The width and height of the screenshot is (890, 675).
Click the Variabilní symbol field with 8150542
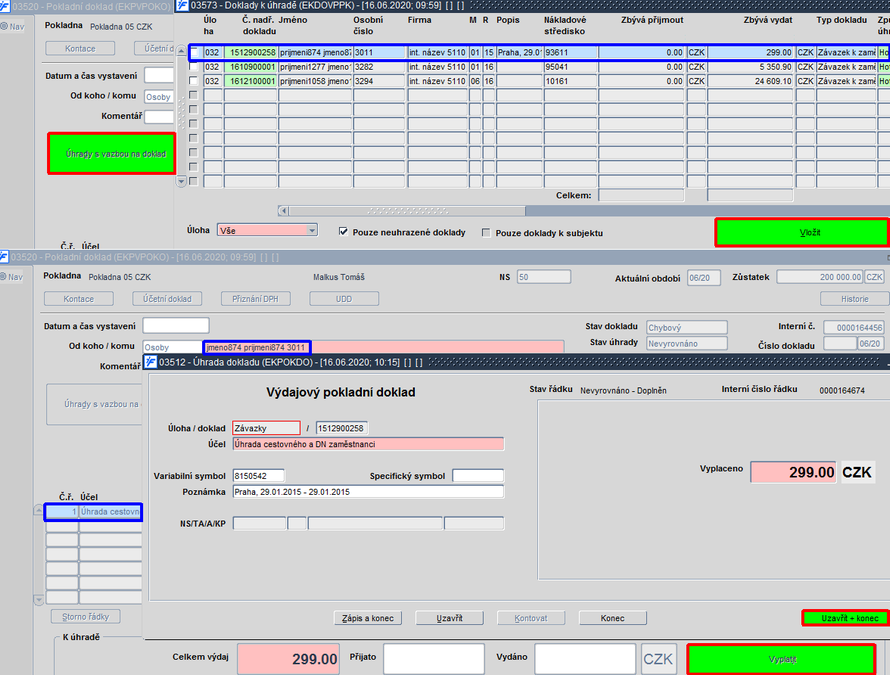tap(258, 476)
